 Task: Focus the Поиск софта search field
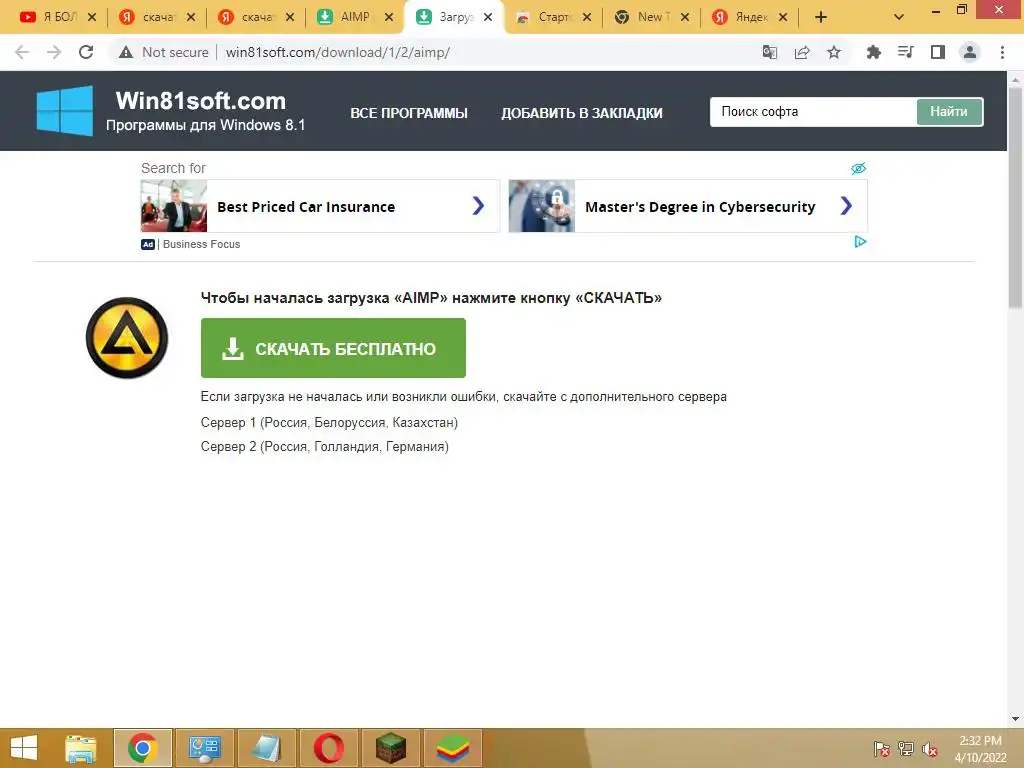point(813,112)
